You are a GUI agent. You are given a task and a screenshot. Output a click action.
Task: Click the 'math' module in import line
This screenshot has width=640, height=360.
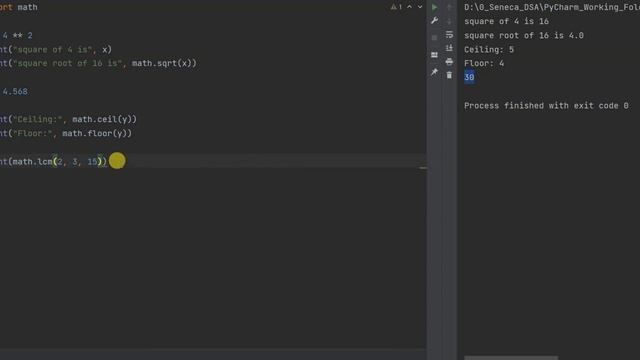(27, 7)
